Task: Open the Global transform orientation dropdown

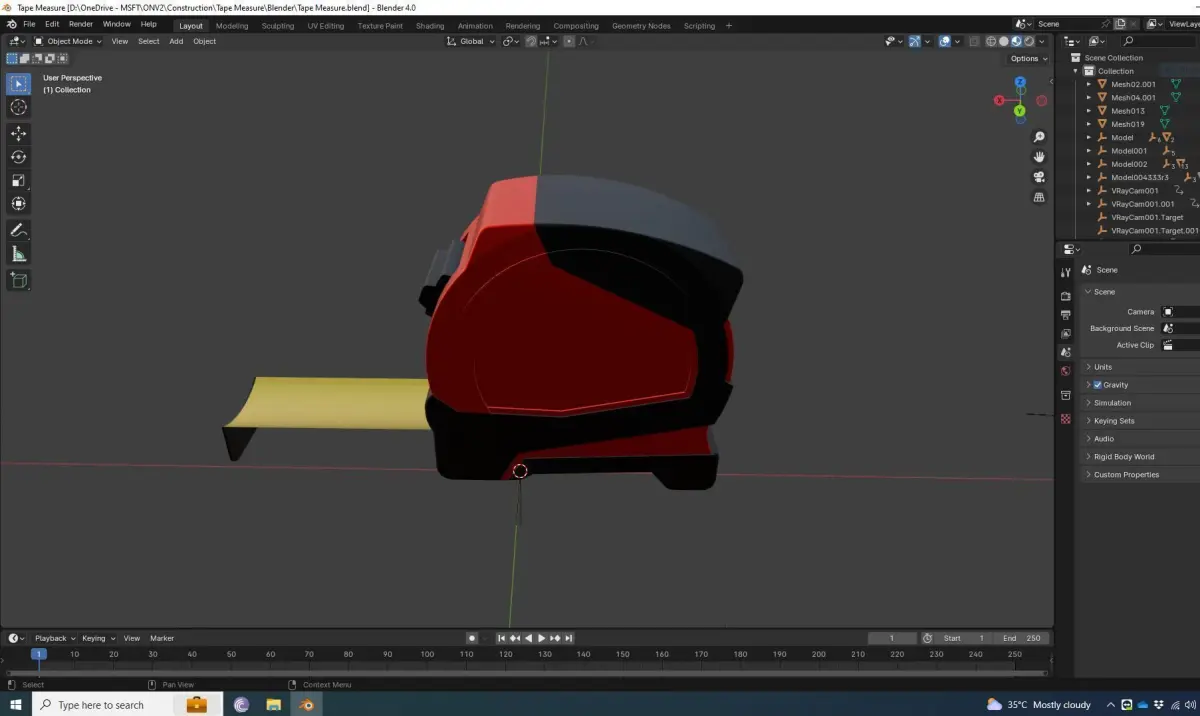Action: click(471, 41)
